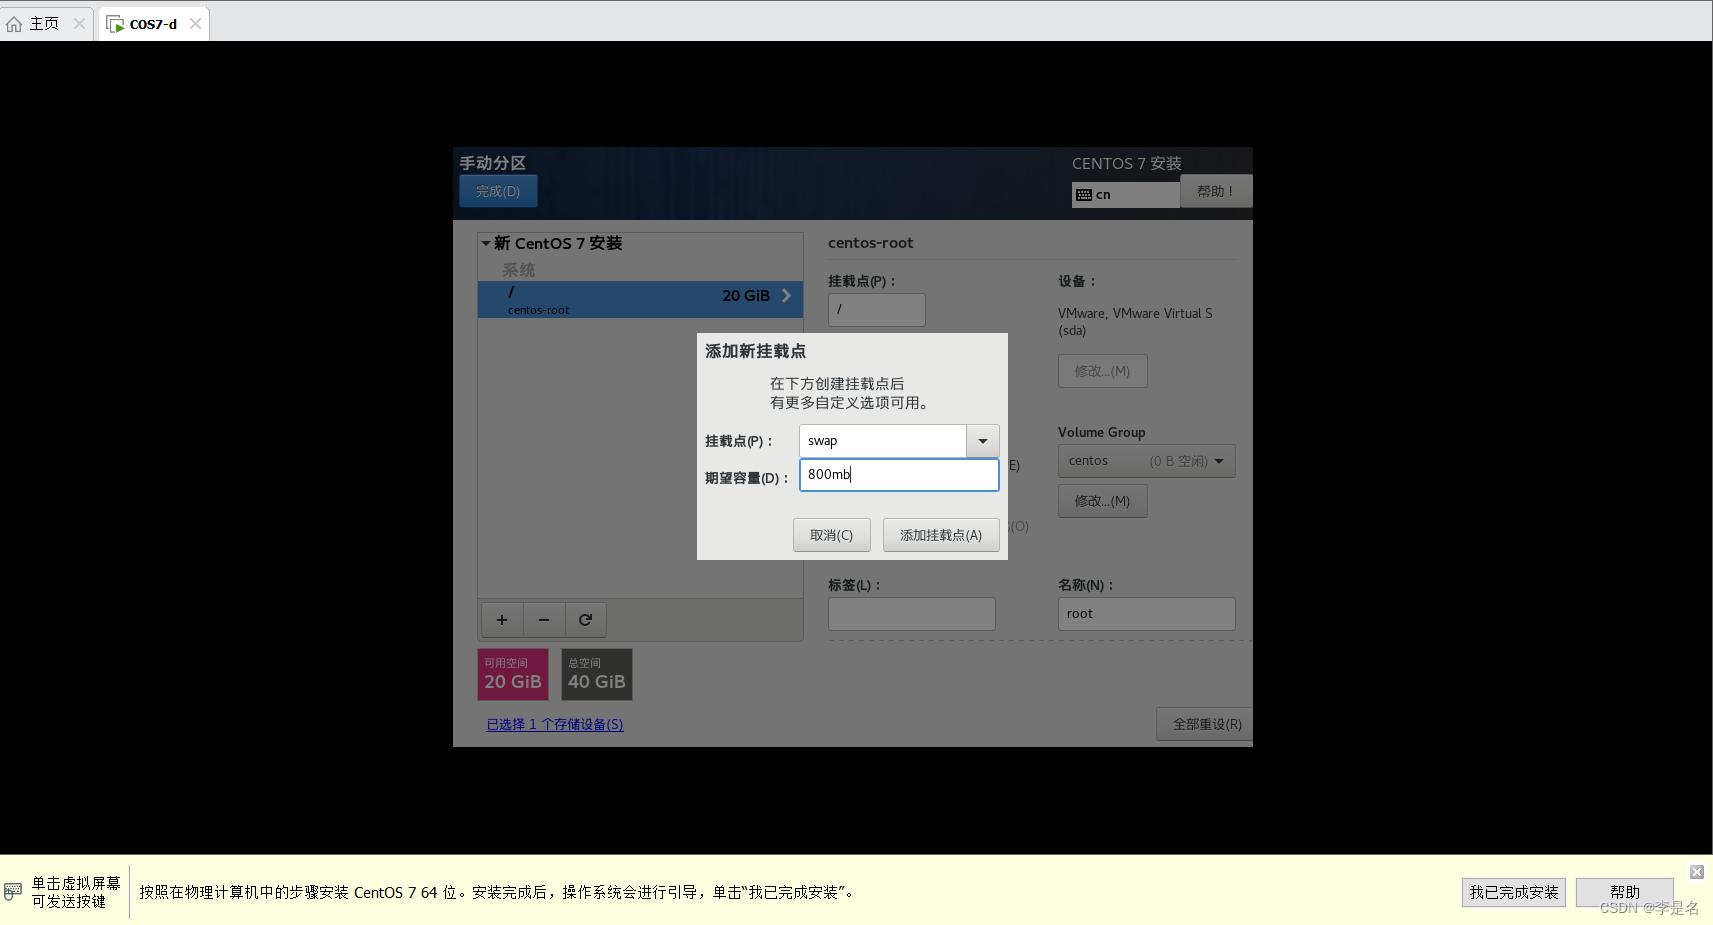Click the 帮助 button in the bottom bar

point(1625,892)
